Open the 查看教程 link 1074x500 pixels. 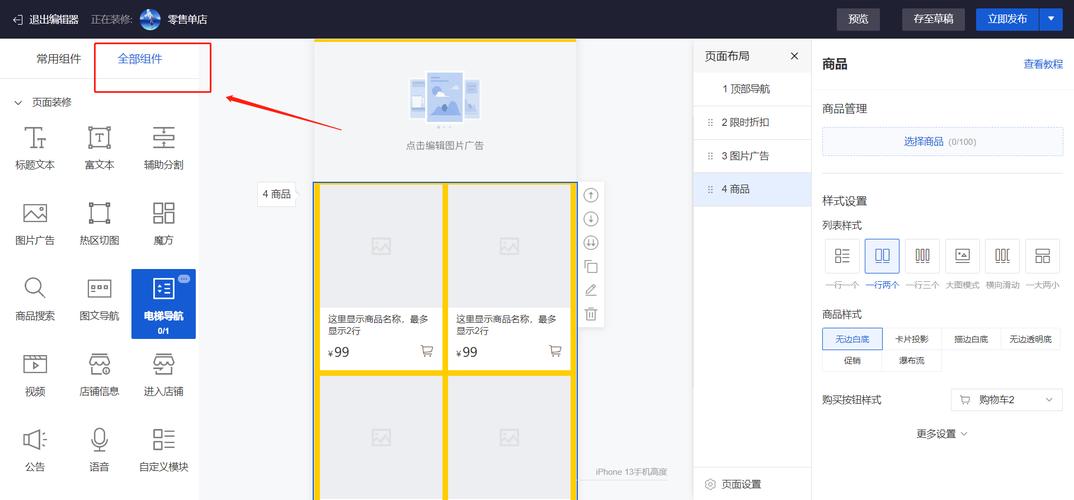(x=1043, y=64)
